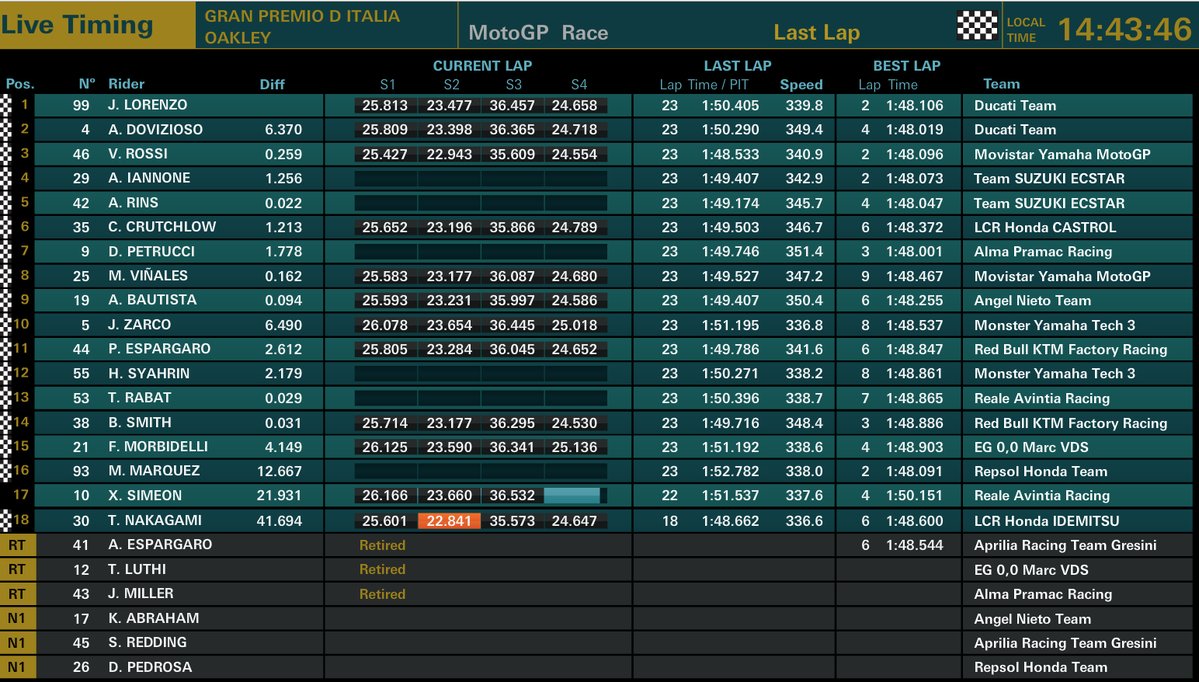The height and width of the screenshot is (682, 1199).
Task: Sort by the Rider column header
Action: tap(126, 84)
